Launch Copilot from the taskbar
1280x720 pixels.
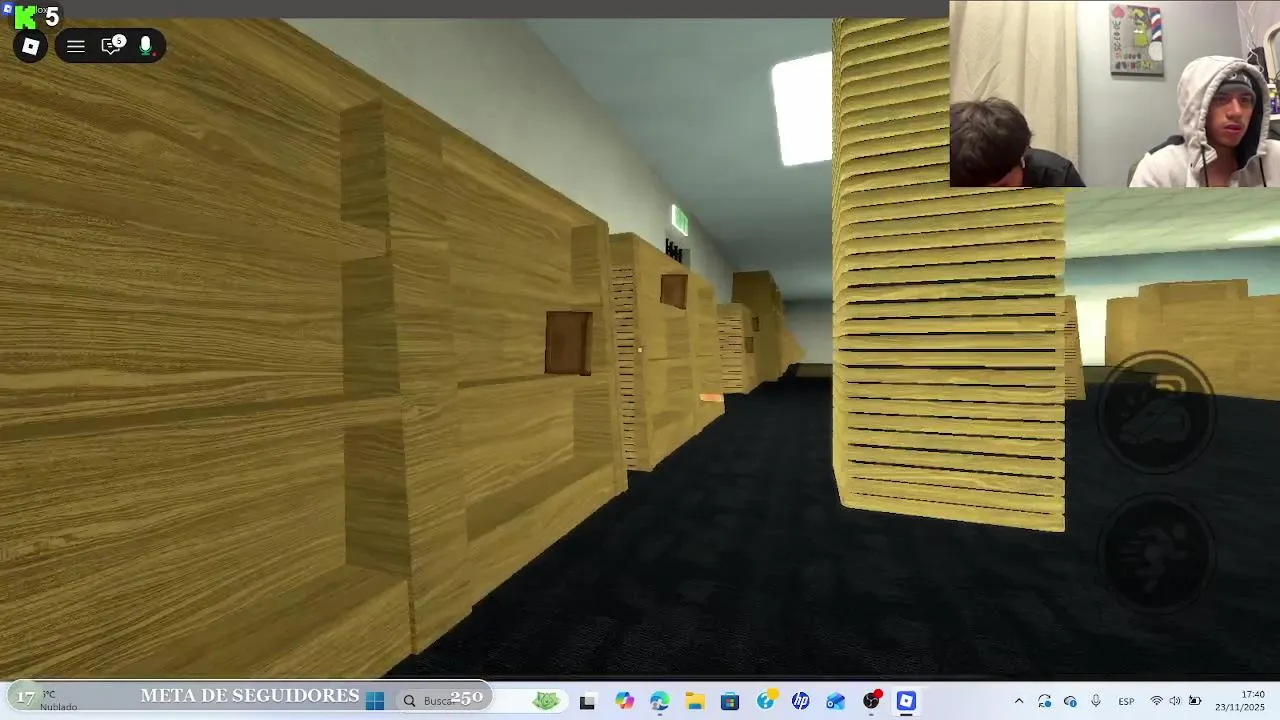pos(624,701)
